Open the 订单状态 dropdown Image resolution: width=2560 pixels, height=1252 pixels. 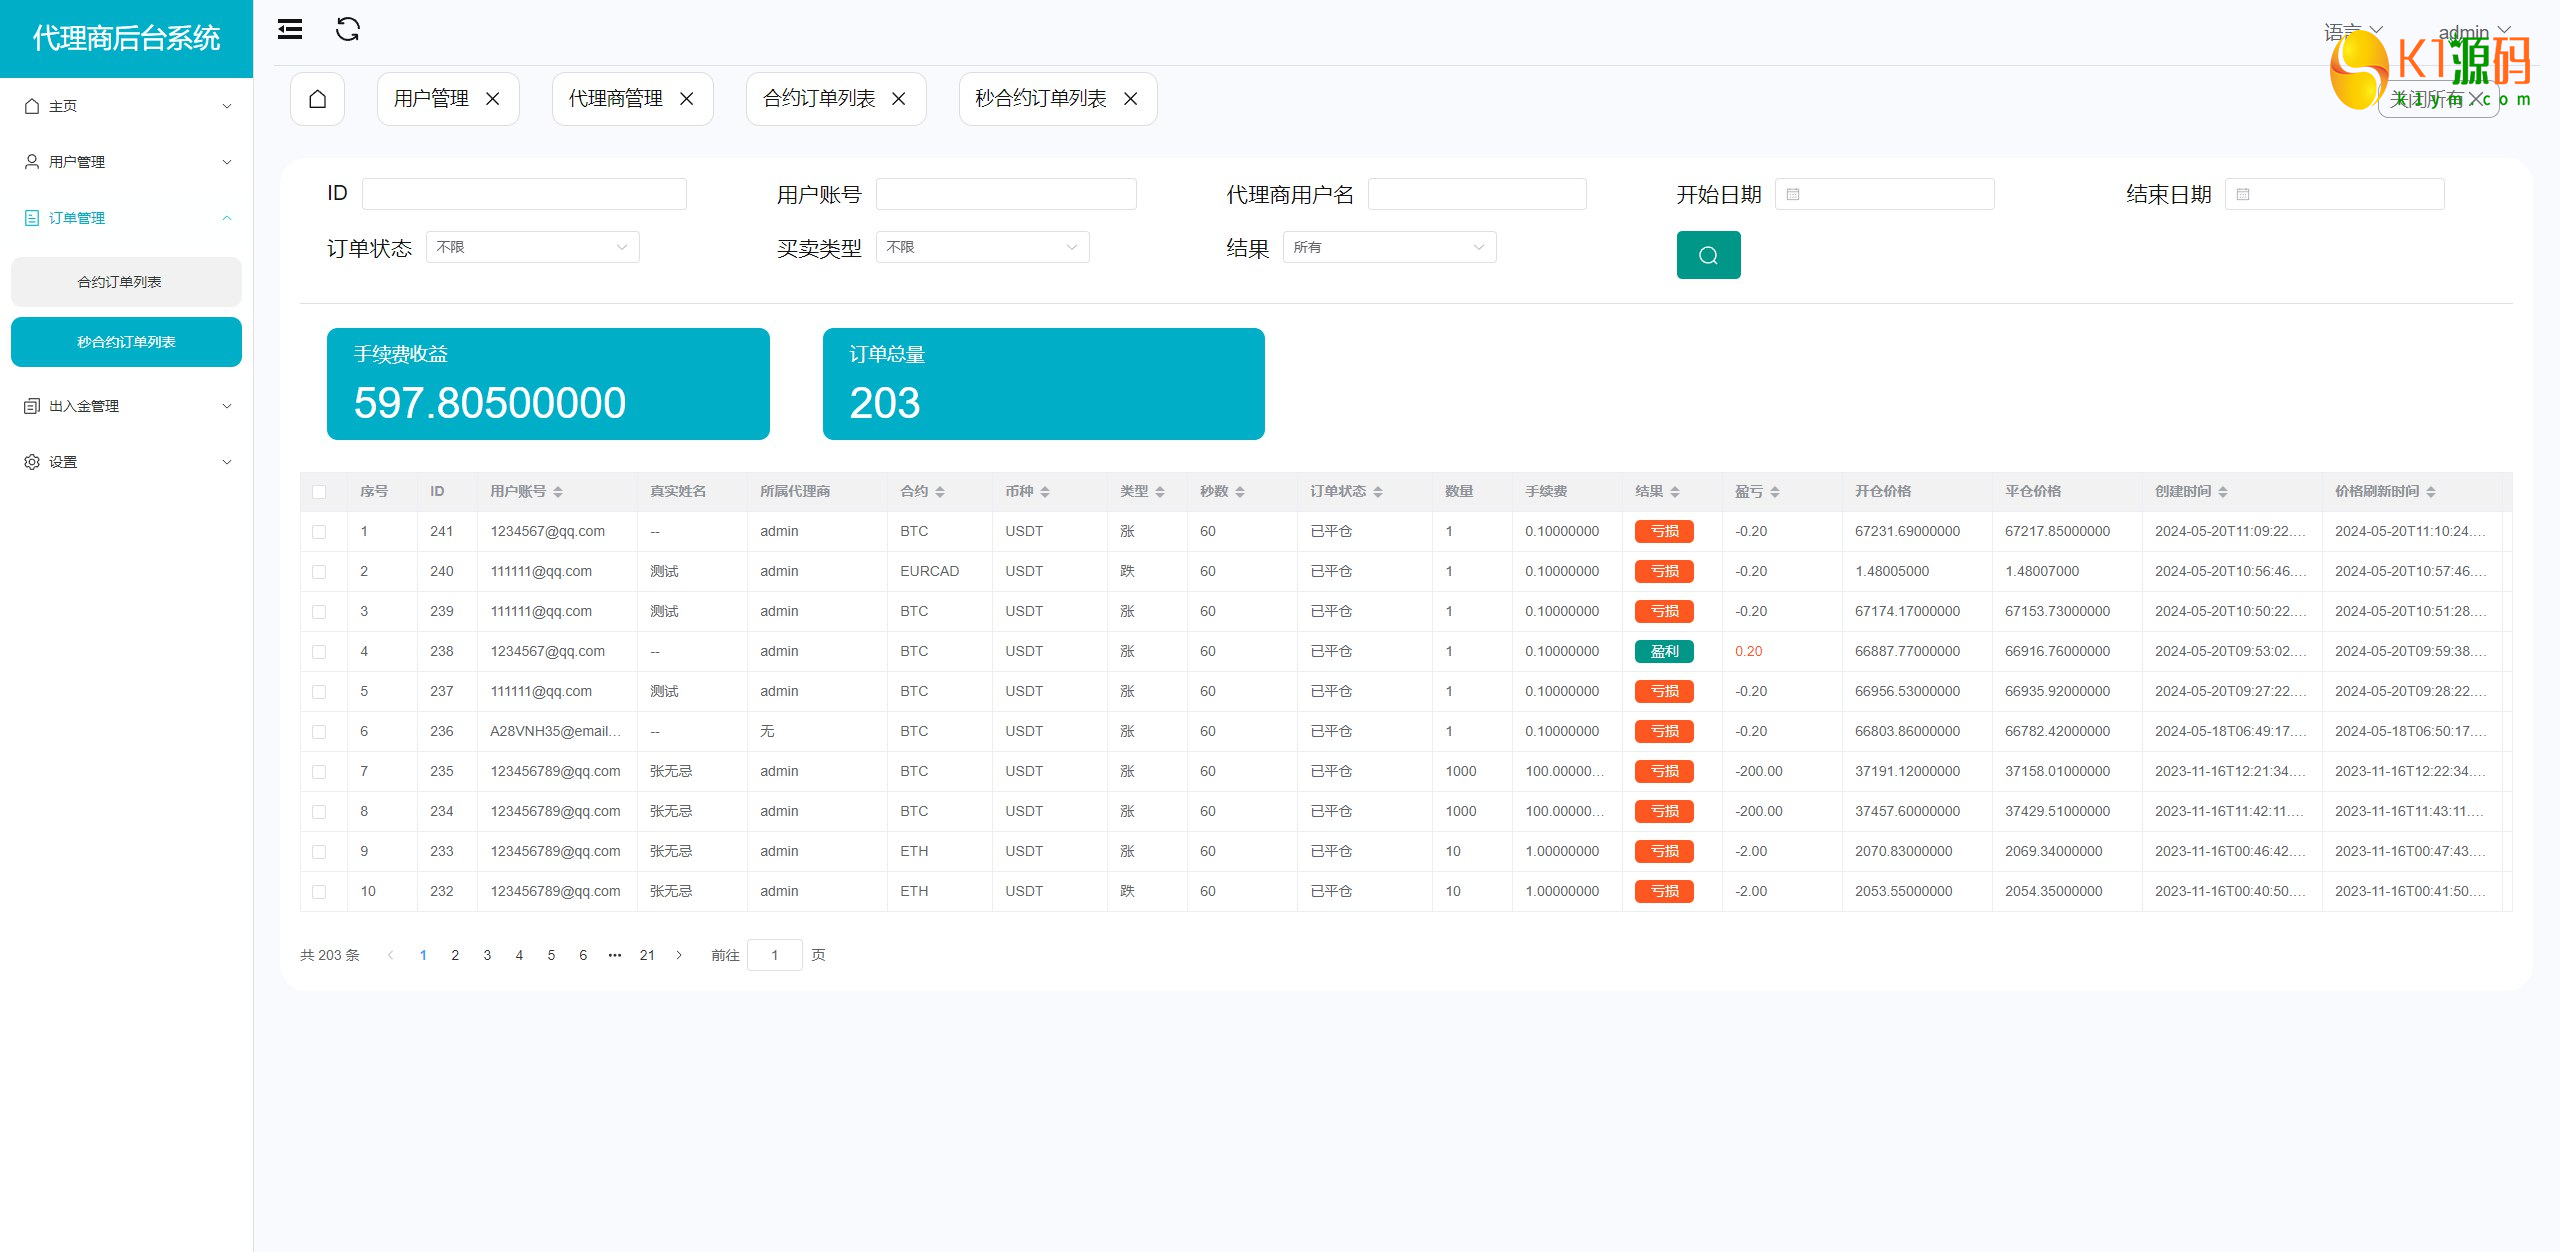coord(532,247)
